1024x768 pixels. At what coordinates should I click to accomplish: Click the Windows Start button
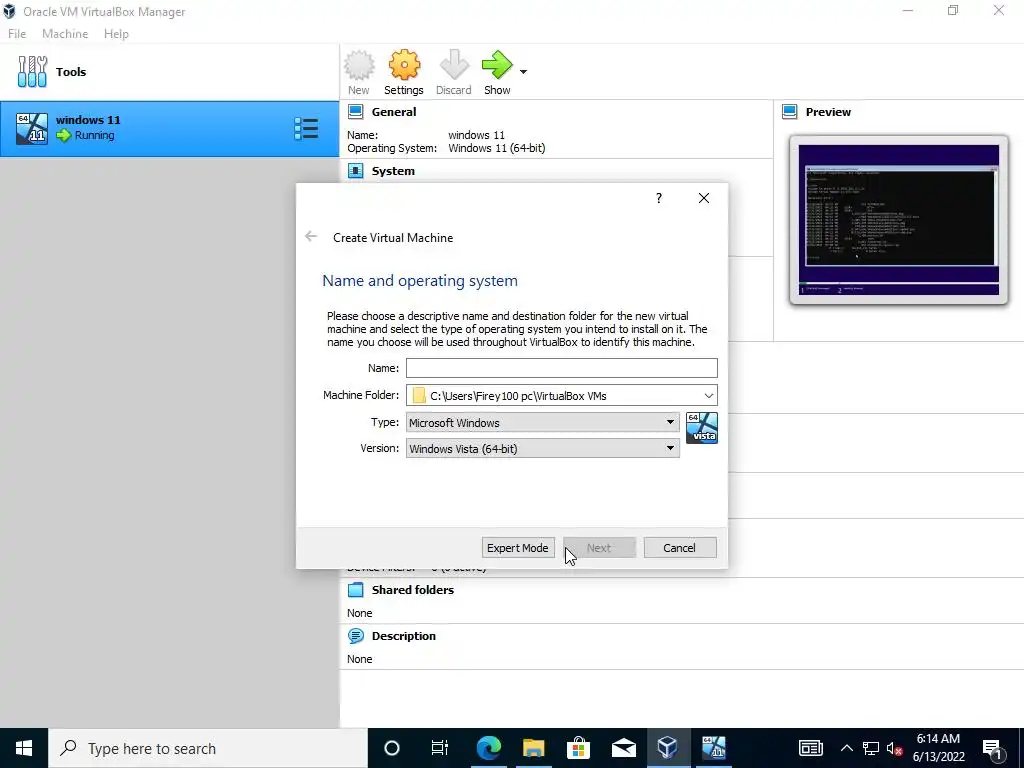pyautogui.click(x=24, y=748)
